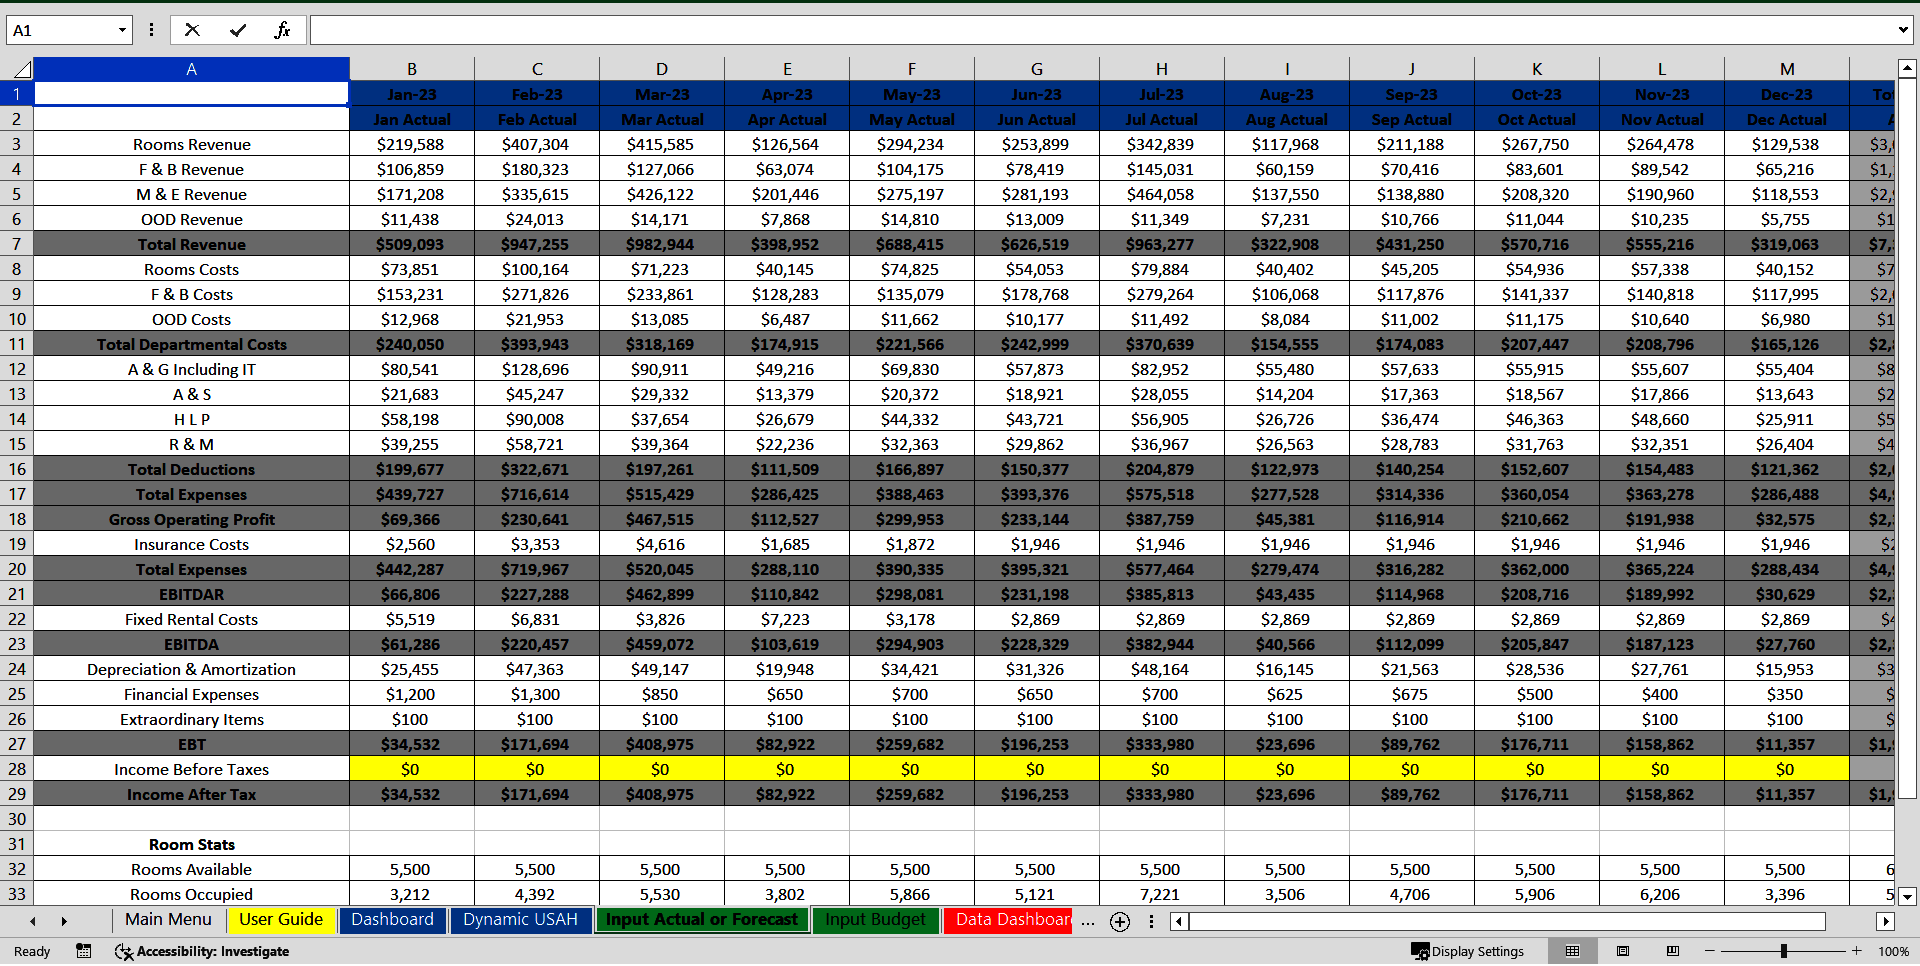Image resolution: width=1920 pixels, height=966 pixels.
Task: Open the Dynamic USAH sheet tab
Action: [520, 920]
